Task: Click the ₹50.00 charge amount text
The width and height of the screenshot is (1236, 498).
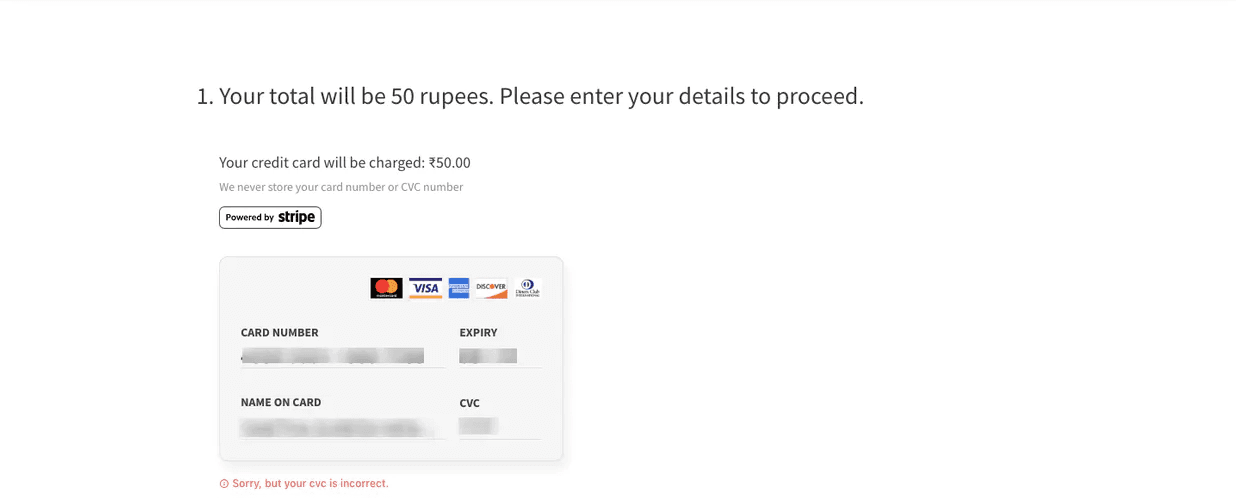Action: coord(449,163)
